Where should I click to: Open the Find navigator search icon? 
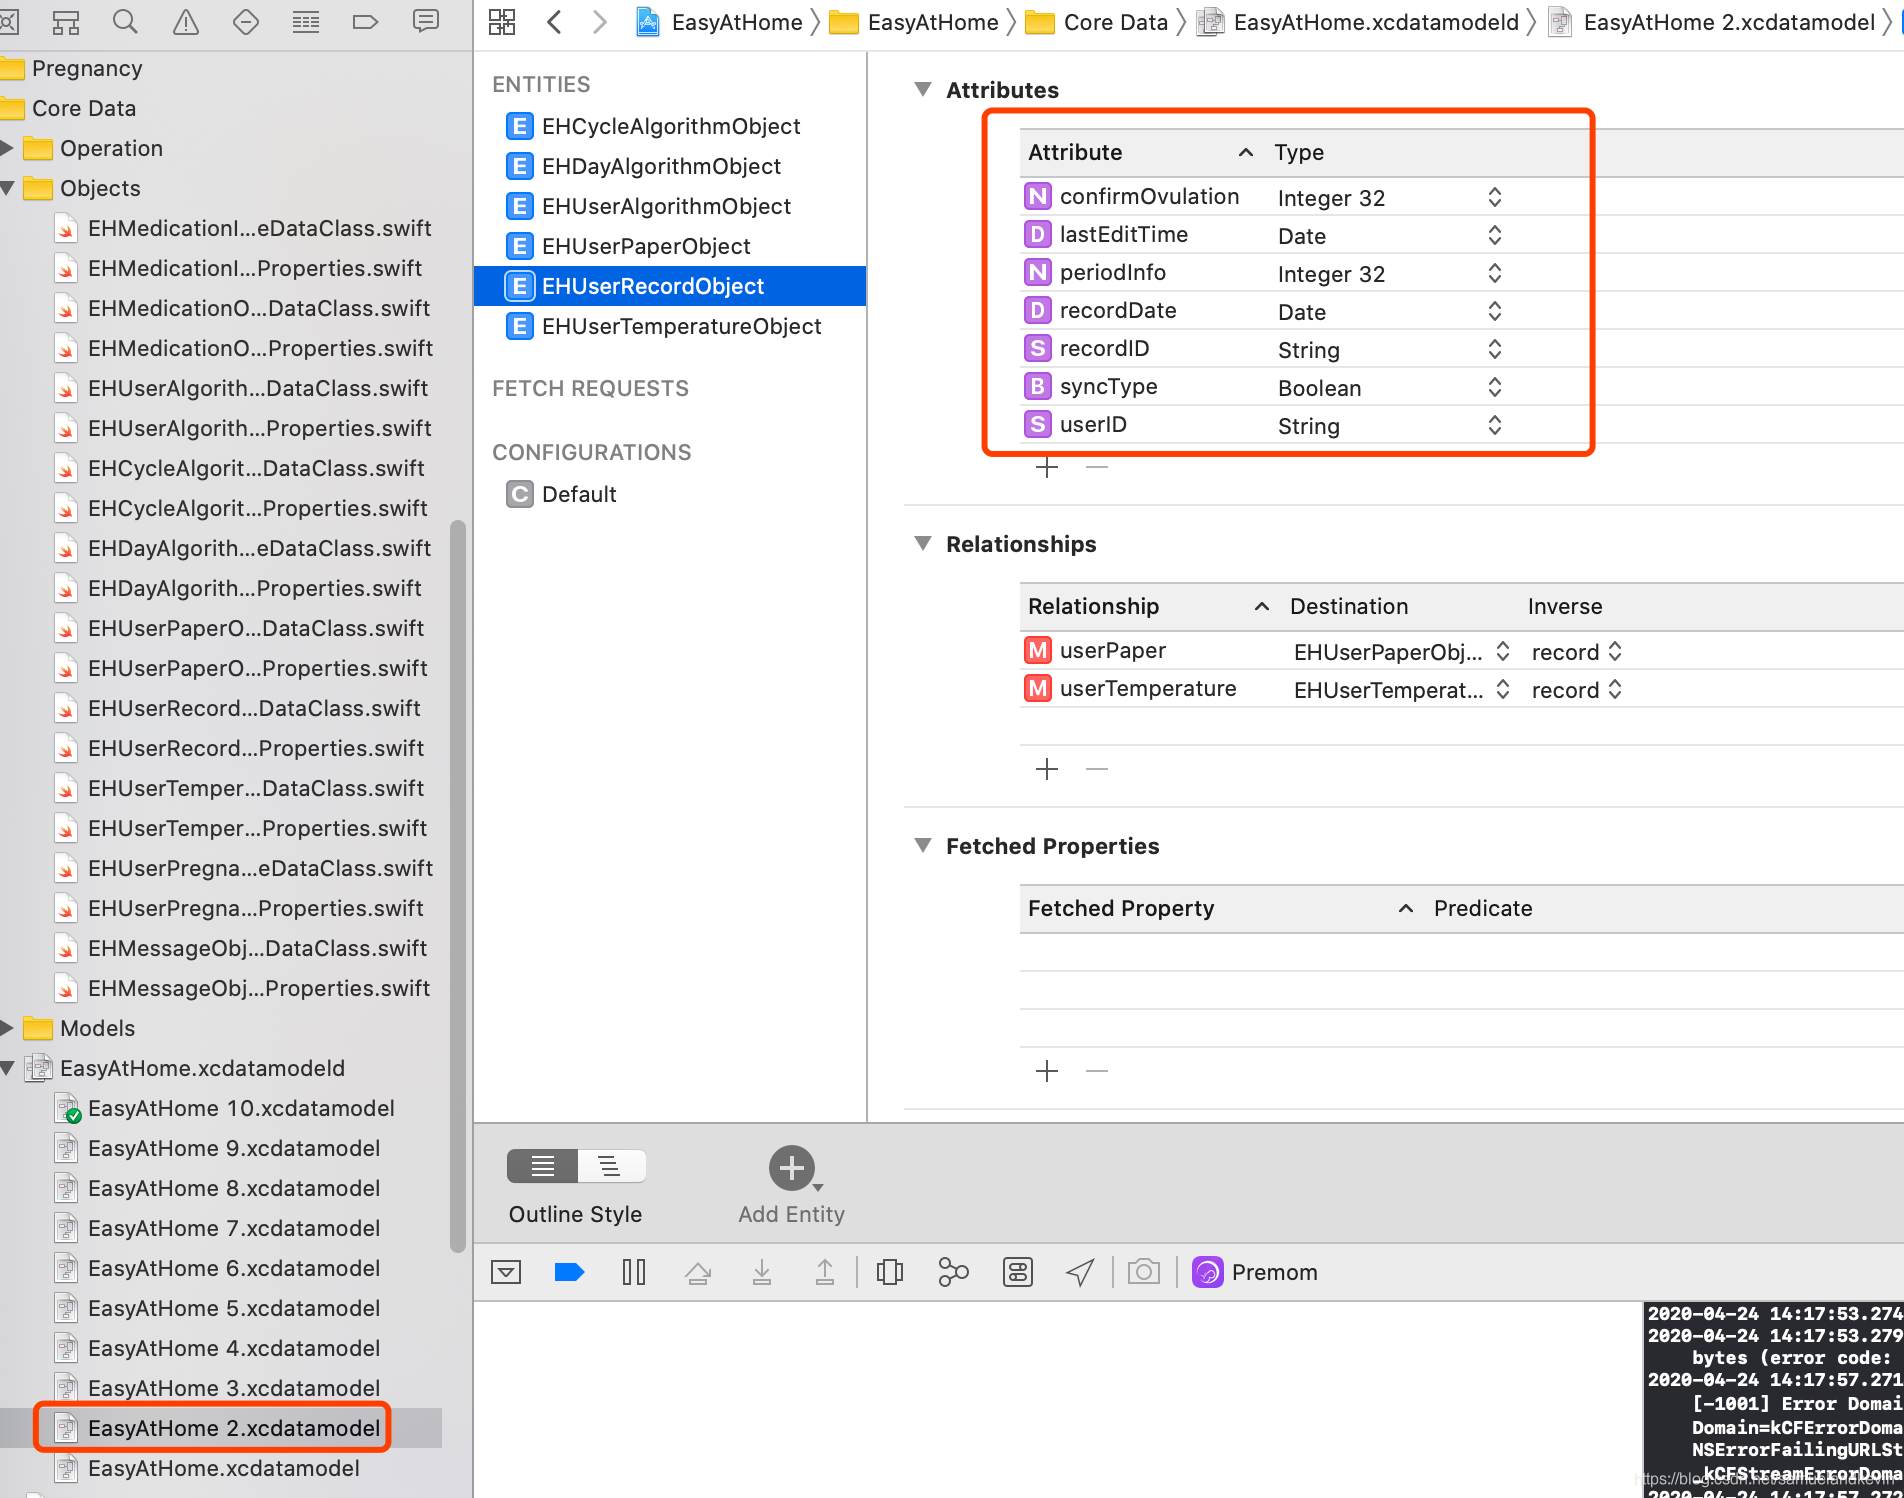(125, 21)
